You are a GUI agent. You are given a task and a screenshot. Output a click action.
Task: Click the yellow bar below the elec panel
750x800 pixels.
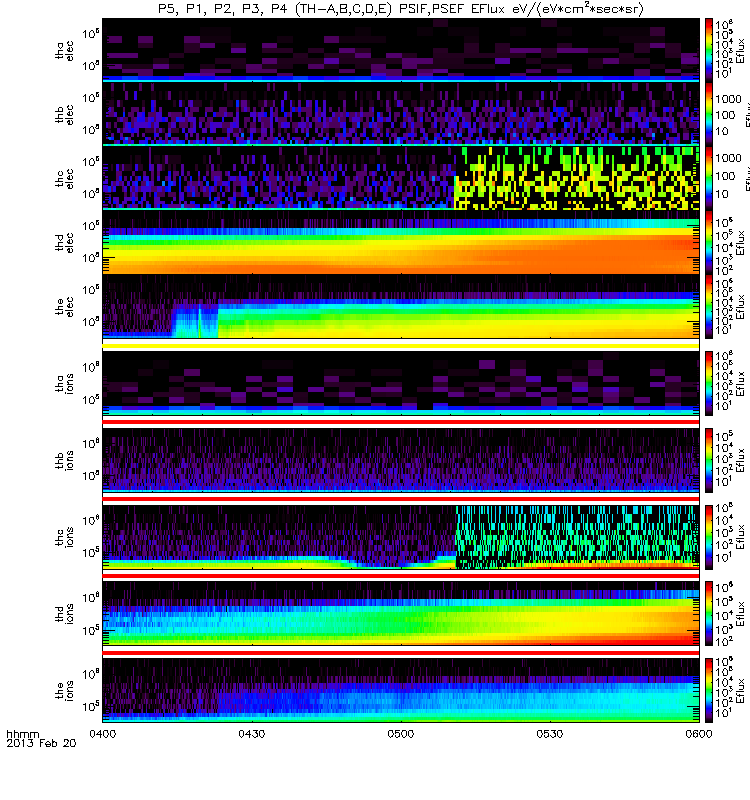tap(401, 346)
